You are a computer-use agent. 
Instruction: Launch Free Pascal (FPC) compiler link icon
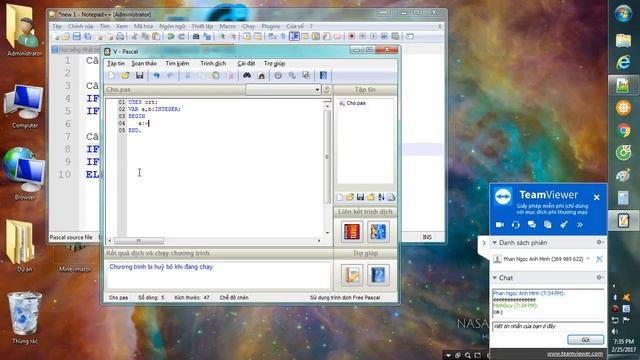click(378, 231)
